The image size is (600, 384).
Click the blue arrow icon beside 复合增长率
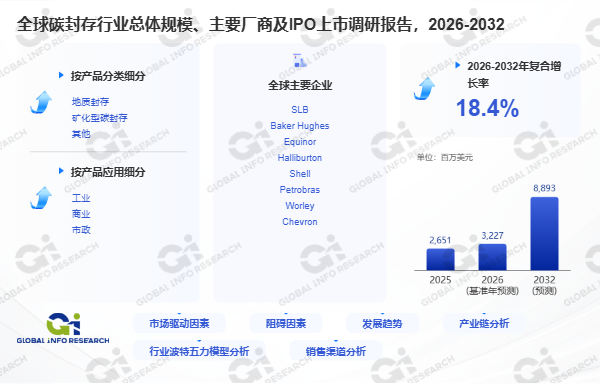click(x=424, y=89)
